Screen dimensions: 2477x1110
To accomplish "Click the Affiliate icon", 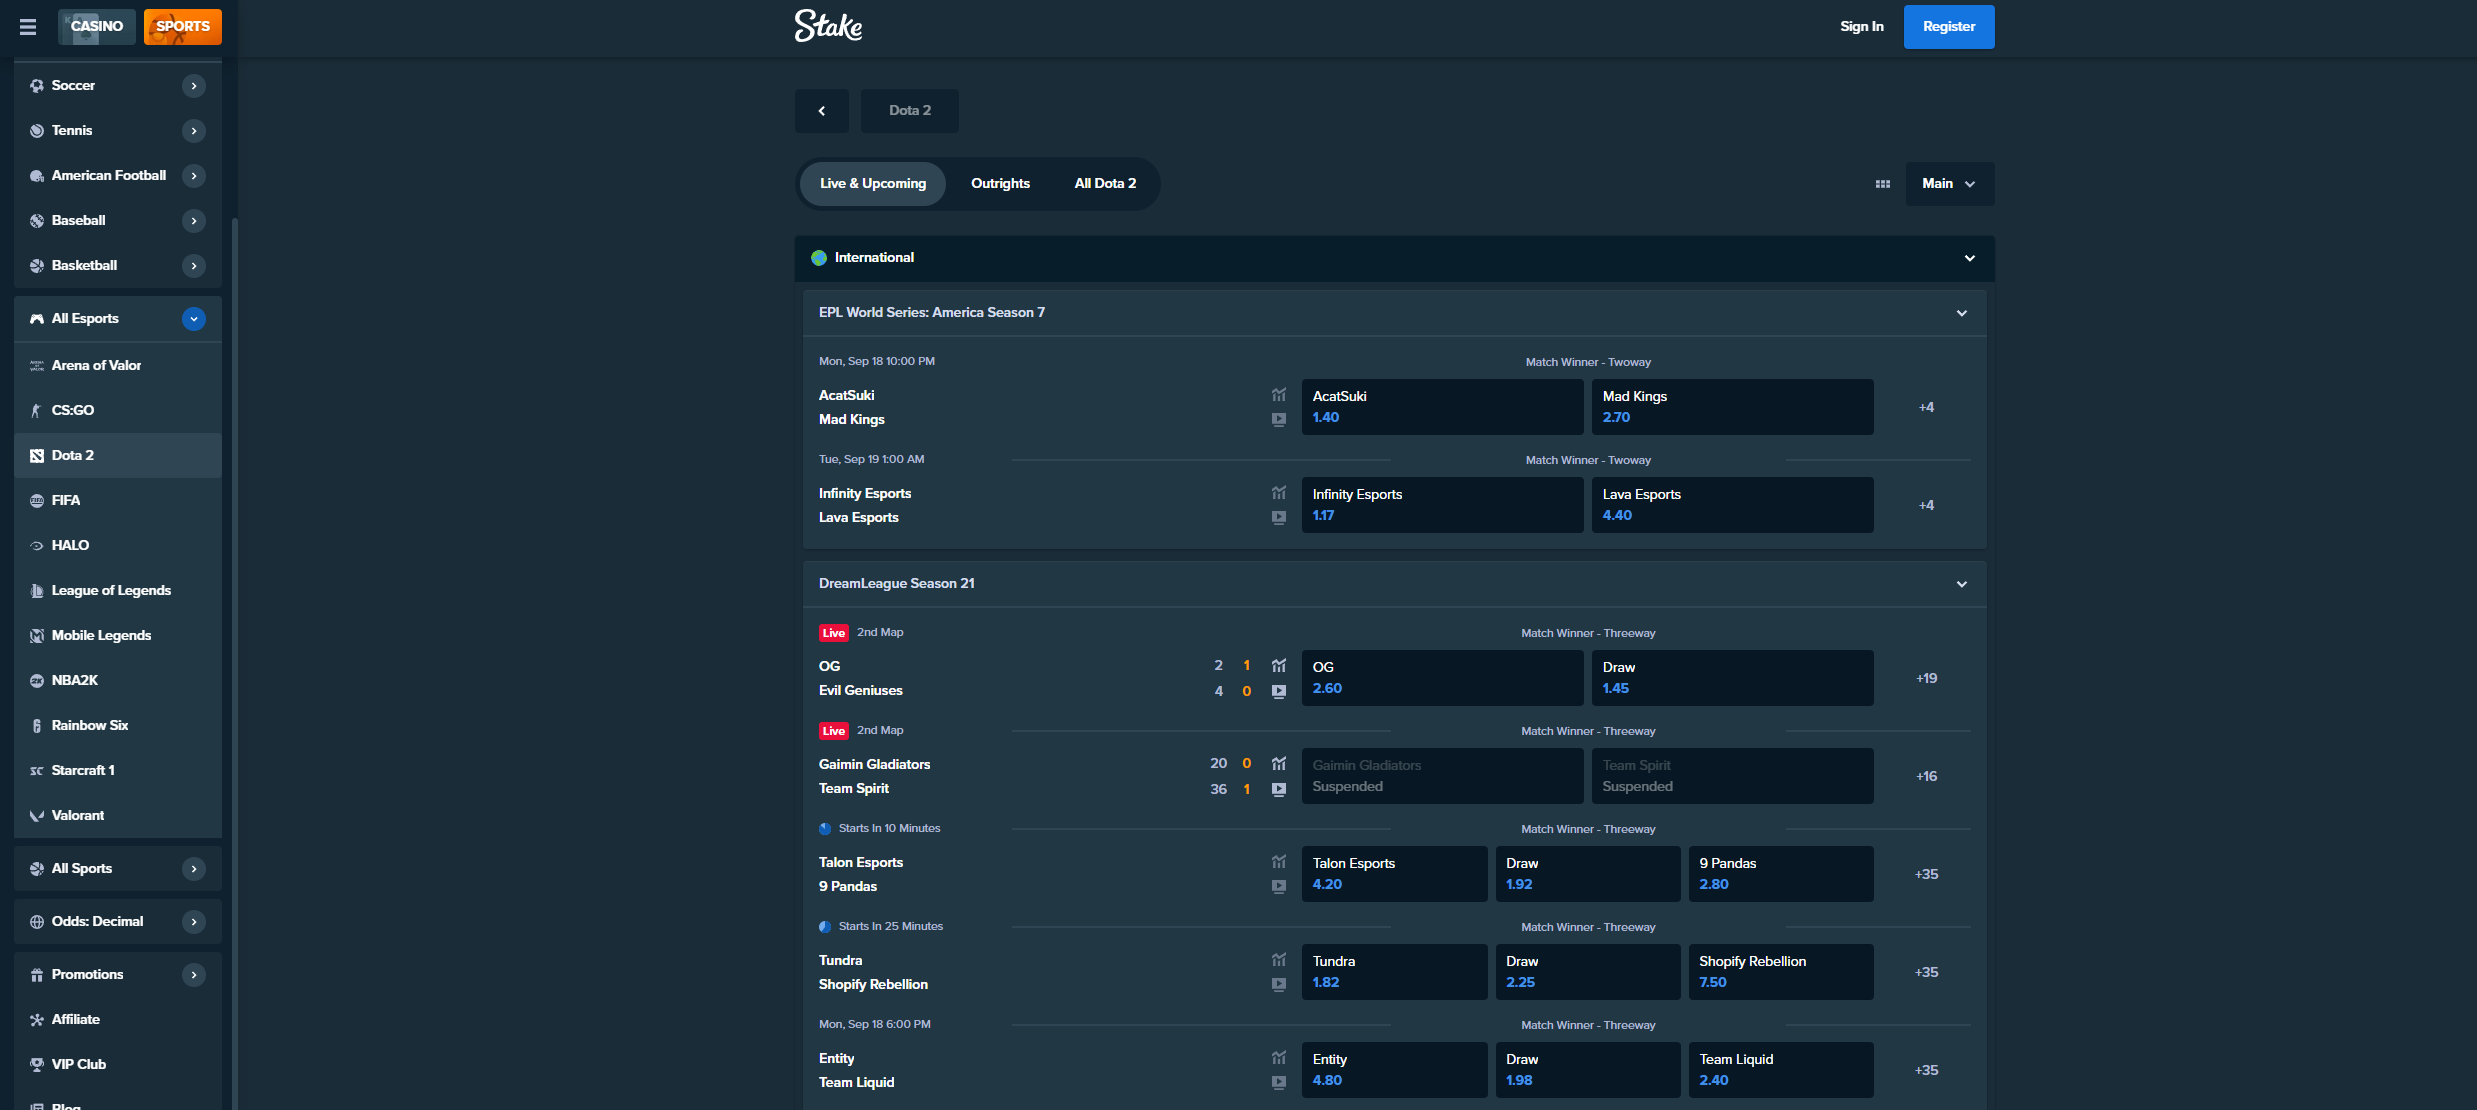I will pyautogui.click(x=37, y=1020).
